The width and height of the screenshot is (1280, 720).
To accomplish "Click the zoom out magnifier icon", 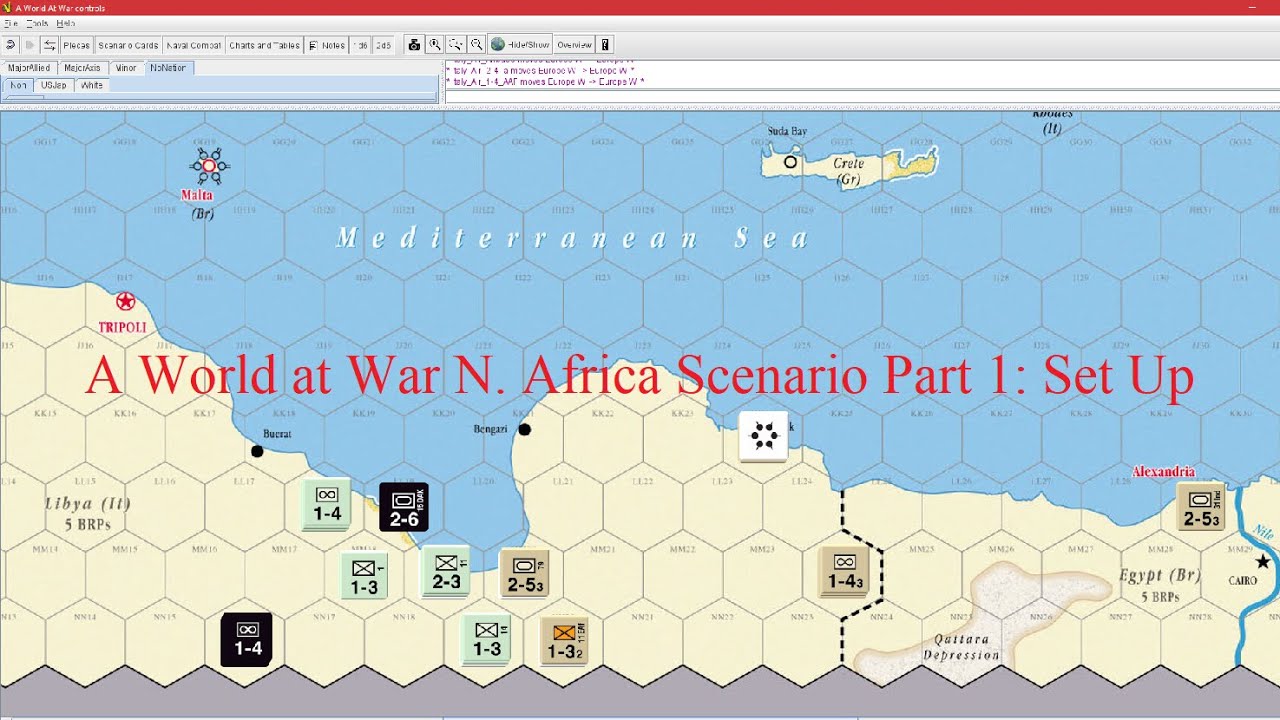I will pyautogui.click(x=477, y=45).
